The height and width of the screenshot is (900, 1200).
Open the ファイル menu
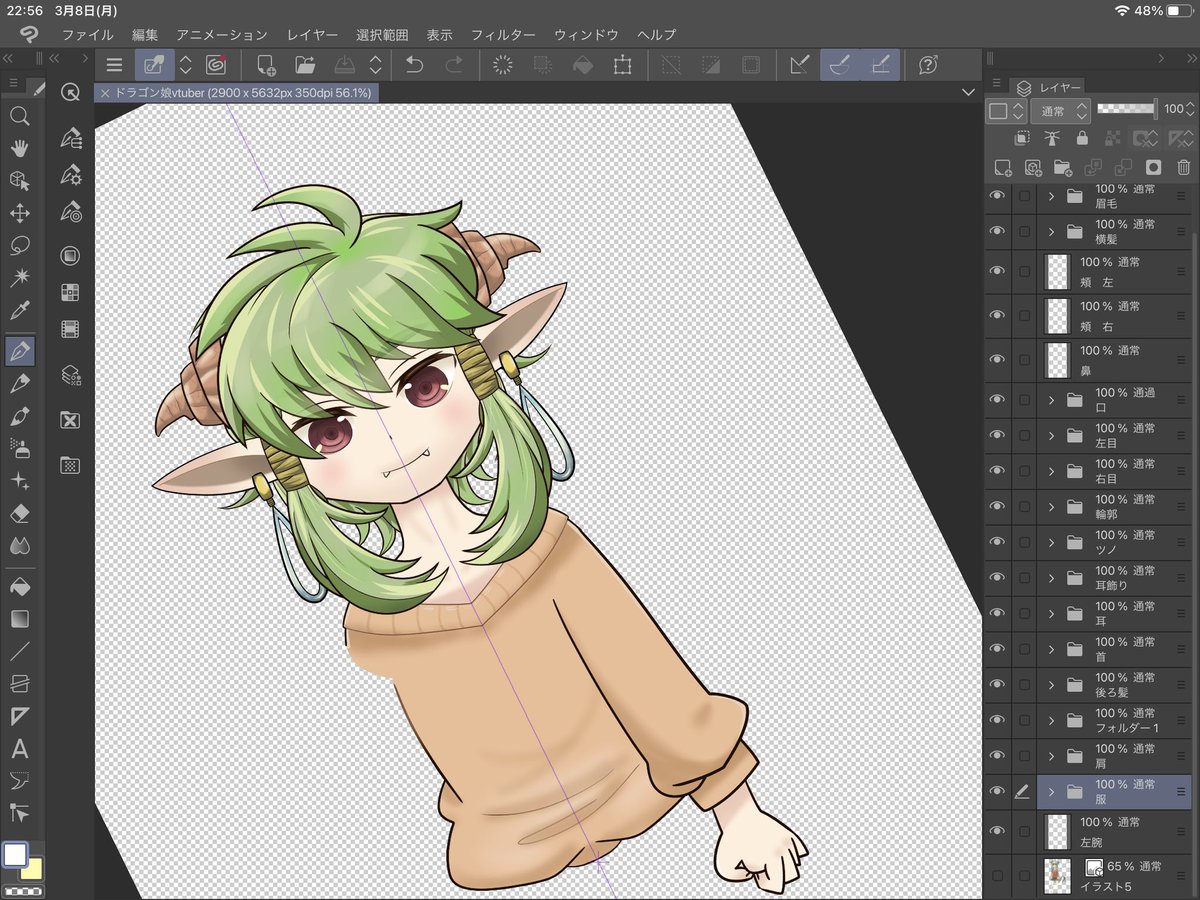(87, 34)
